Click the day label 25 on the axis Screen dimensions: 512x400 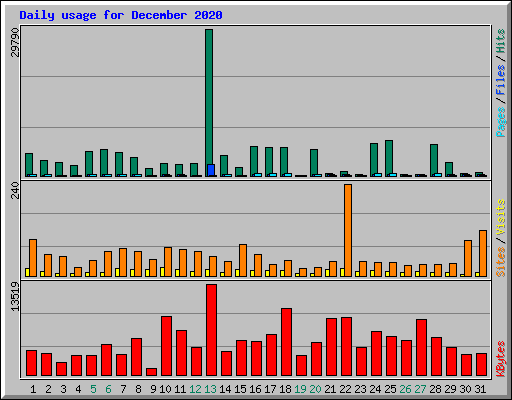(390, 389)
